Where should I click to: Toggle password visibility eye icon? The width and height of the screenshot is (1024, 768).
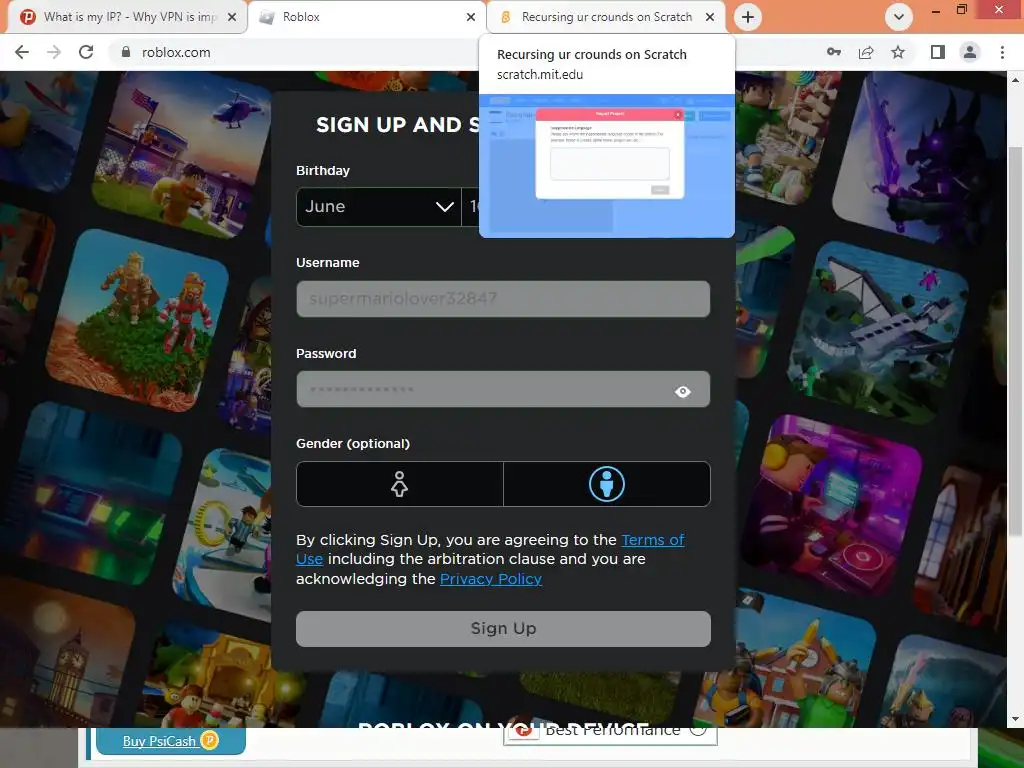(x=682, y=391)
